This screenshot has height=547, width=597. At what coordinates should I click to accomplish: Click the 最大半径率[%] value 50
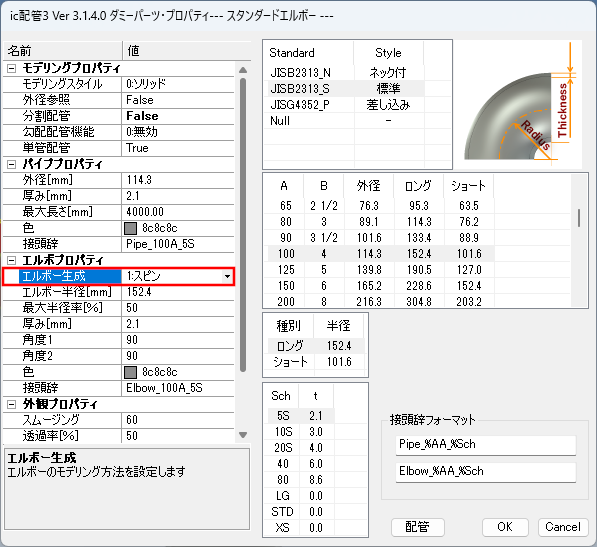click(x=178, y=308)
